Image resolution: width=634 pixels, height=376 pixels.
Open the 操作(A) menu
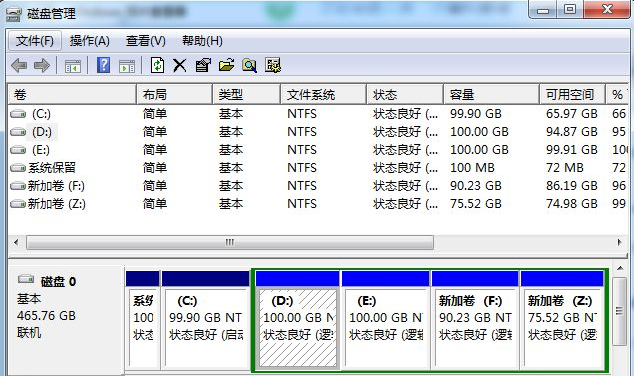click(x=89, y=41)
